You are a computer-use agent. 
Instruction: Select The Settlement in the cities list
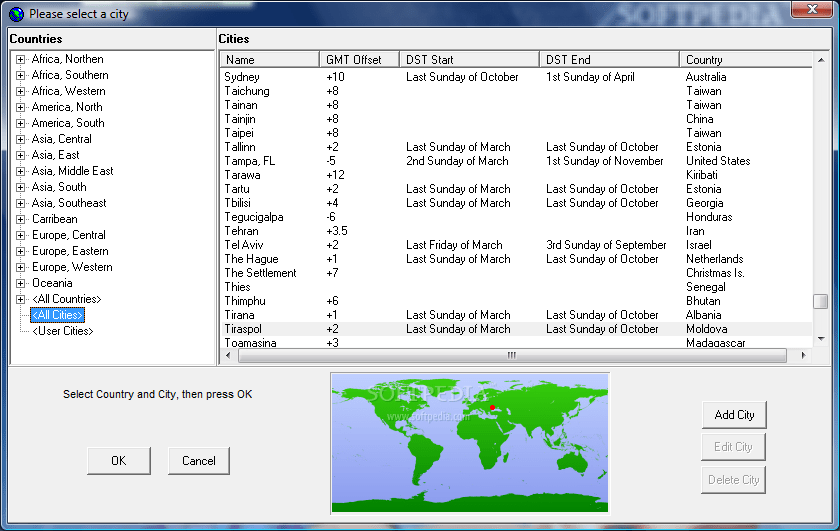[260, 273]
